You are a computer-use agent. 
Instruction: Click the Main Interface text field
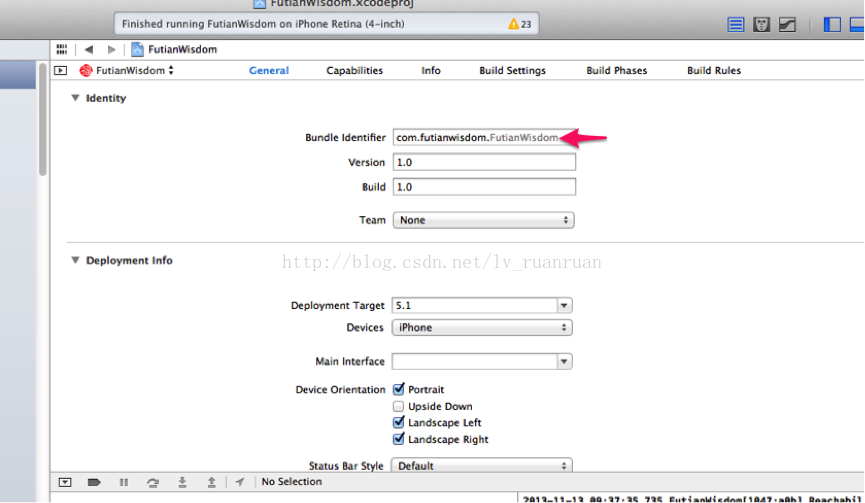tap(474, 361)
